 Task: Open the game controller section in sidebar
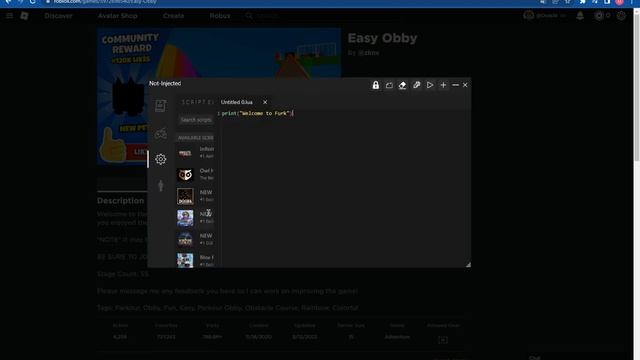point(160,133)
